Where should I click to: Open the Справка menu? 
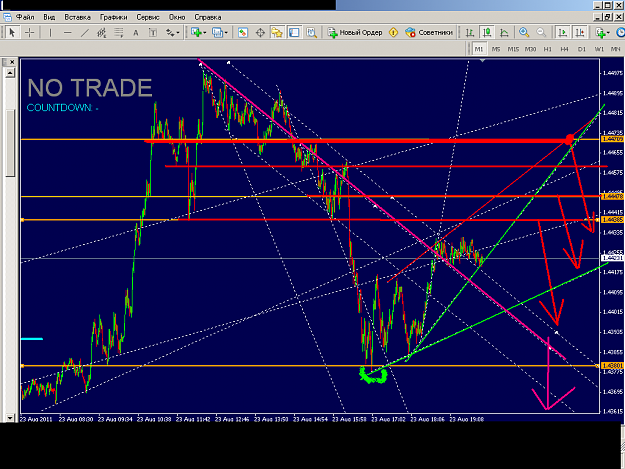click(x=208, y=17)
